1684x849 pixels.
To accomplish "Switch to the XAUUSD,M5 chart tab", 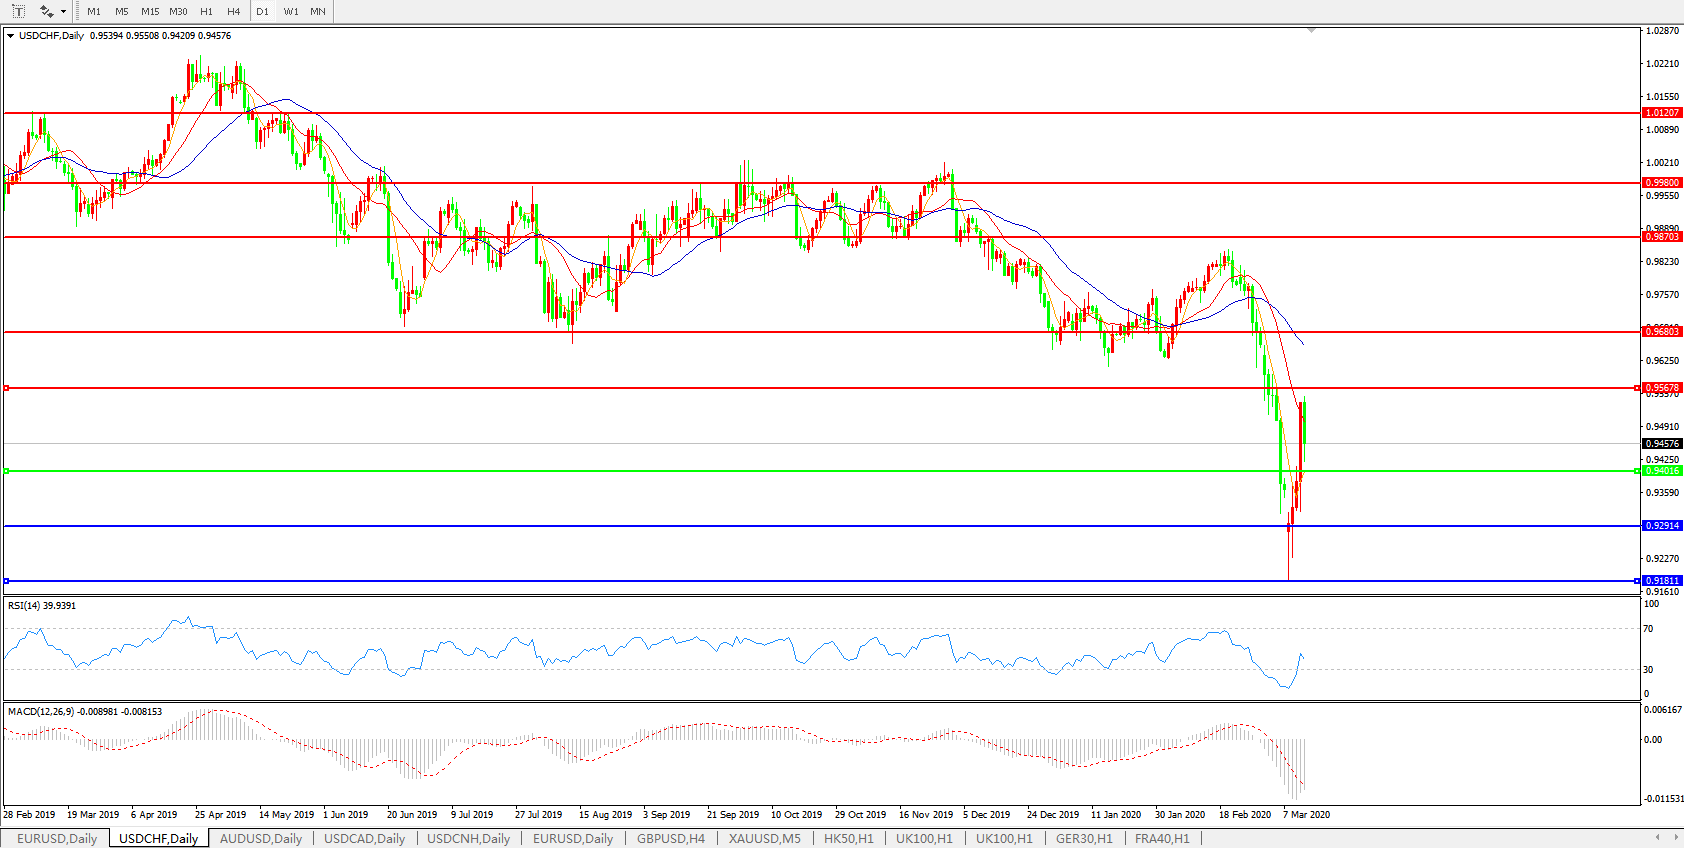I will 764,838.
